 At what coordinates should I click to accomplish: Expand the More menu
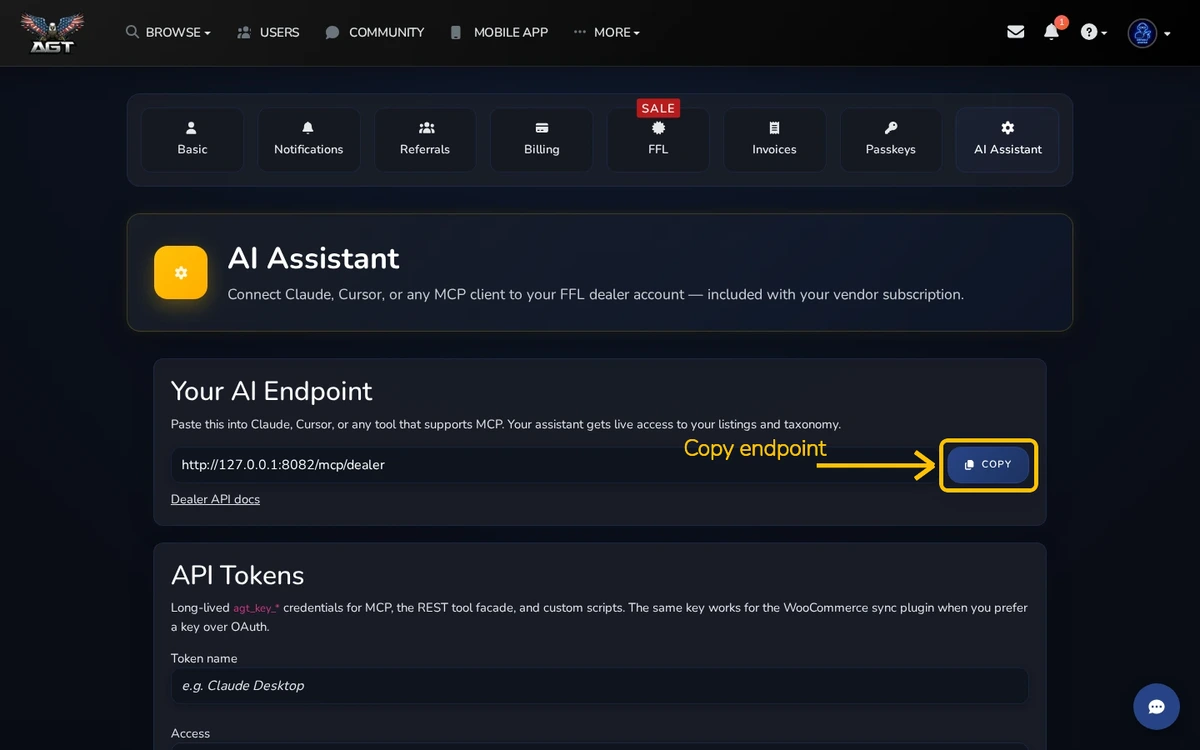(606, 32)
